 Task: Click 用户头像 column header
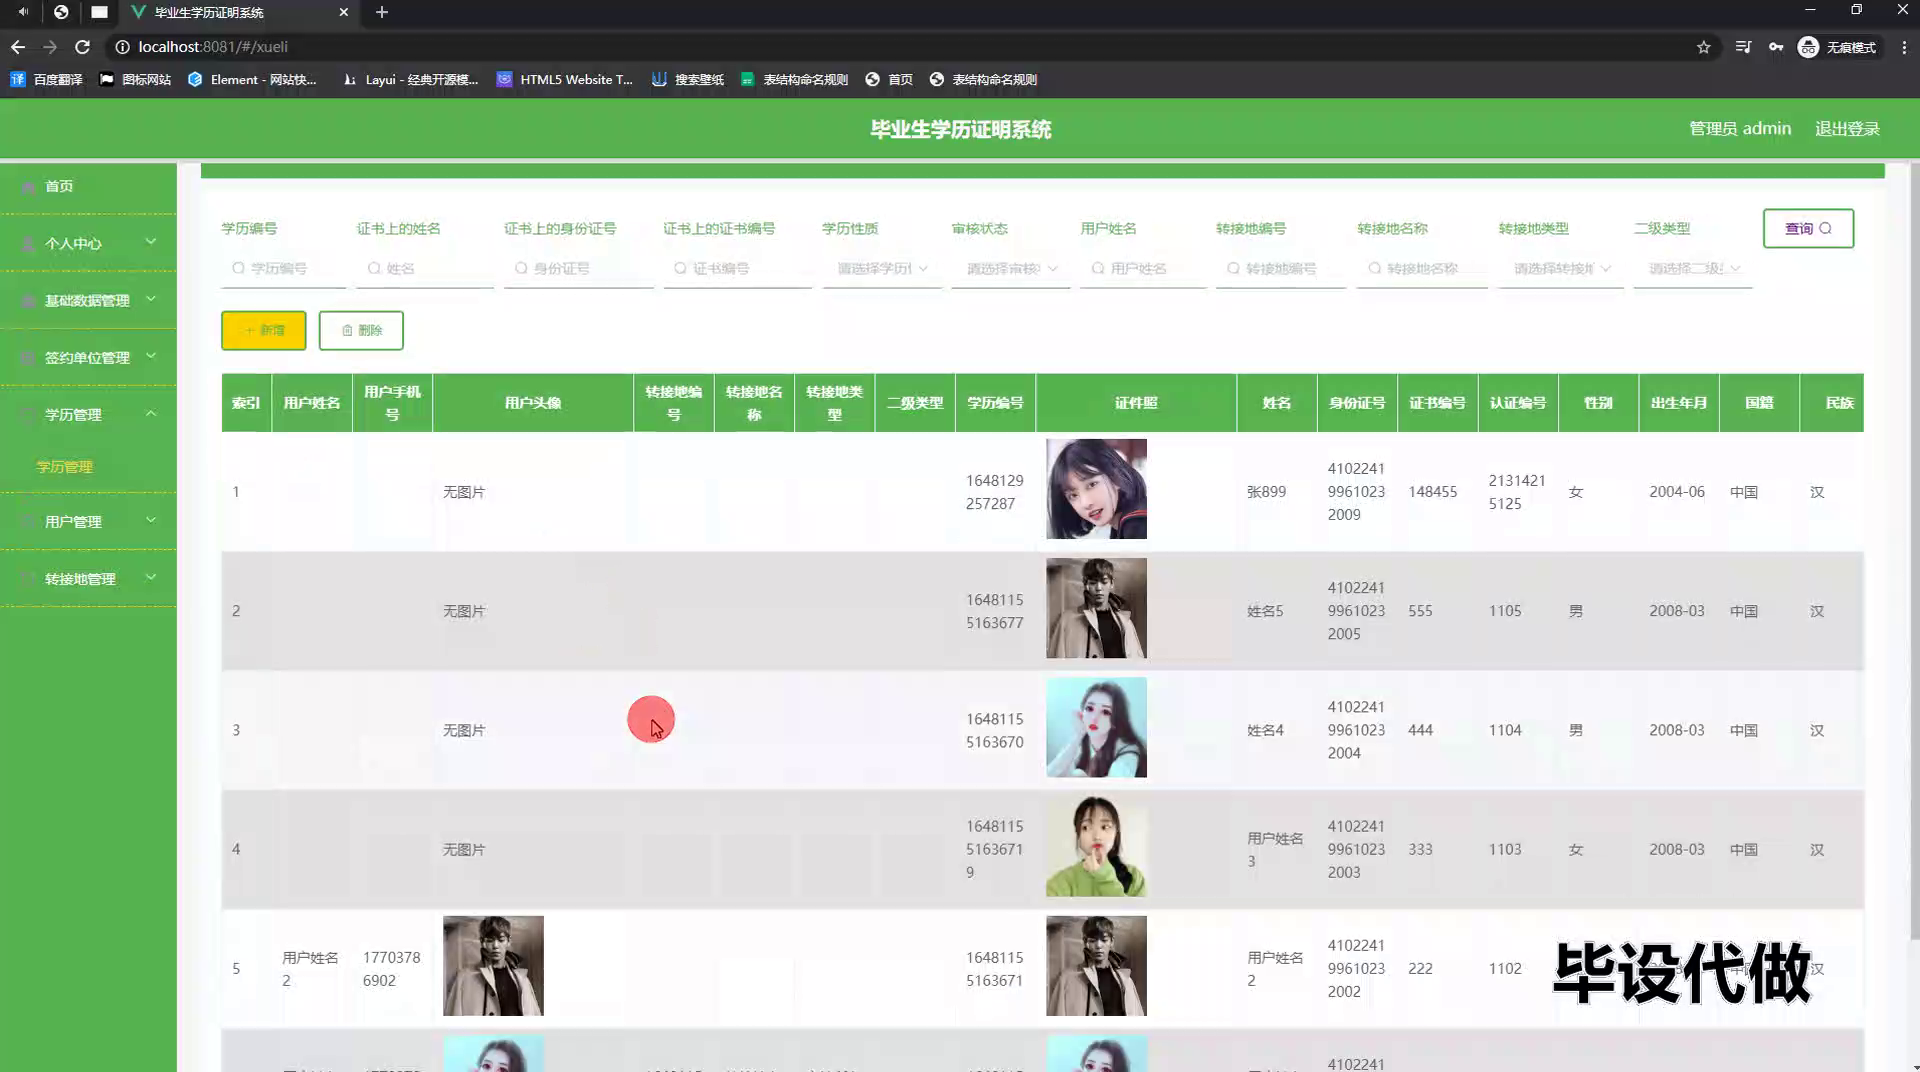point(533,402)
